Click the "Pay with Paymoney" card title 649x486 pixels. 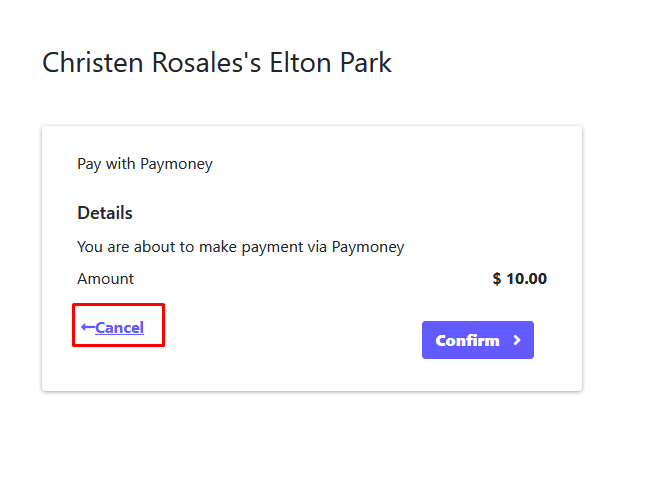click(x=145, y=164)
